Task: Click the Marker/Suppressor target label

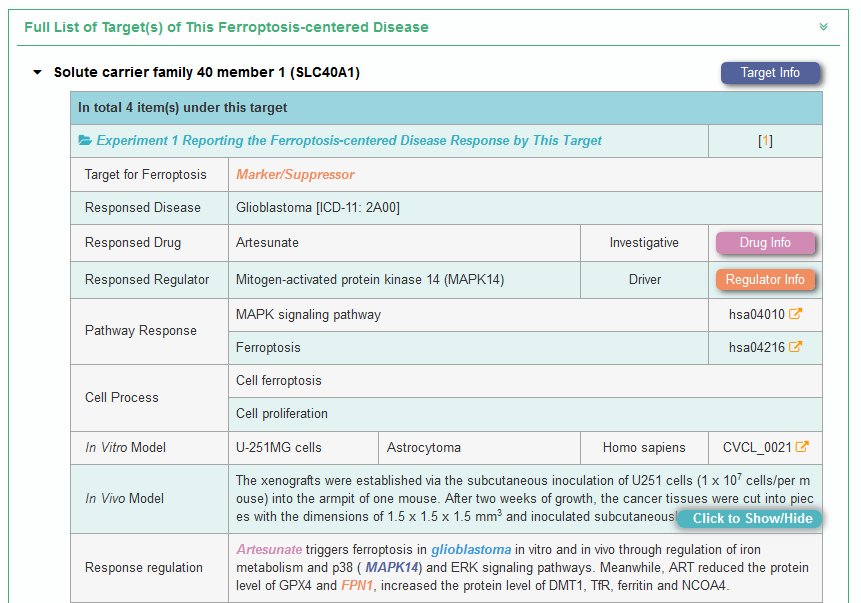Action: pos(295,174)
